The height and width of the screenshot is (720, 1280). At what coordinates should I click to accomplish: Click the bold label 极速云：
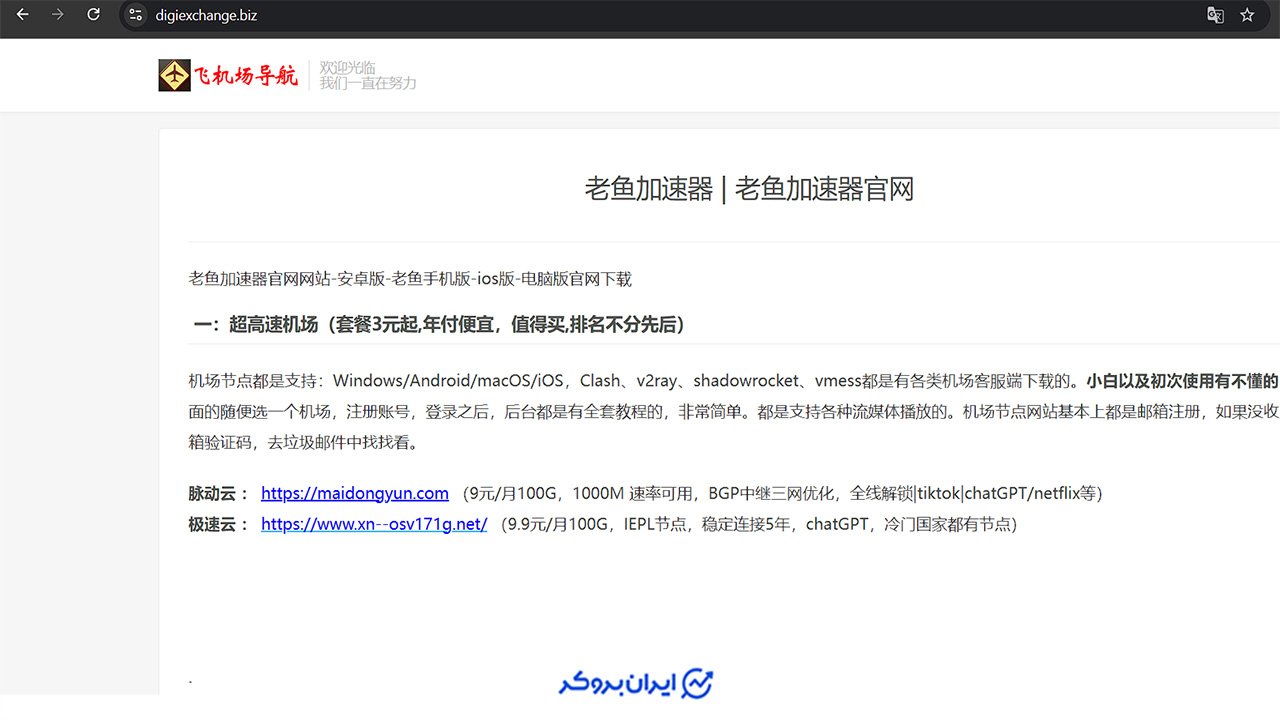pos(219,524)
